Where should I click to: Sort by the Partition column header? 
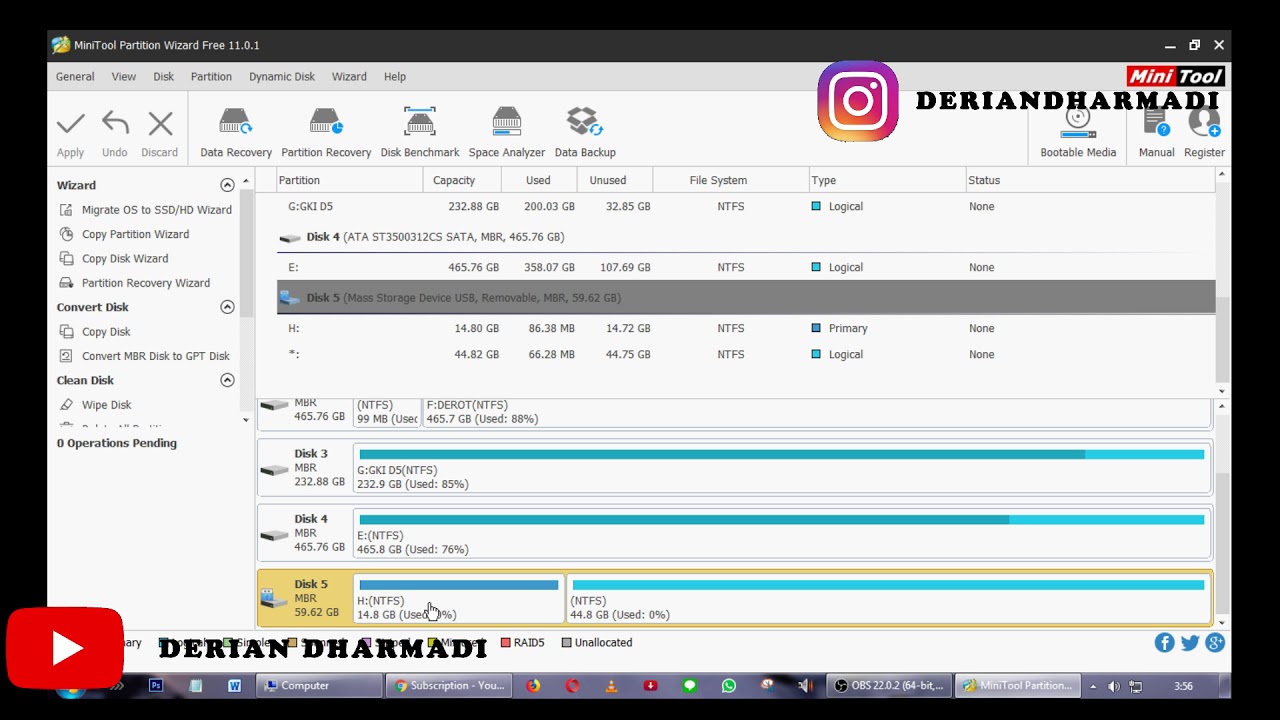tap(349, 180)
